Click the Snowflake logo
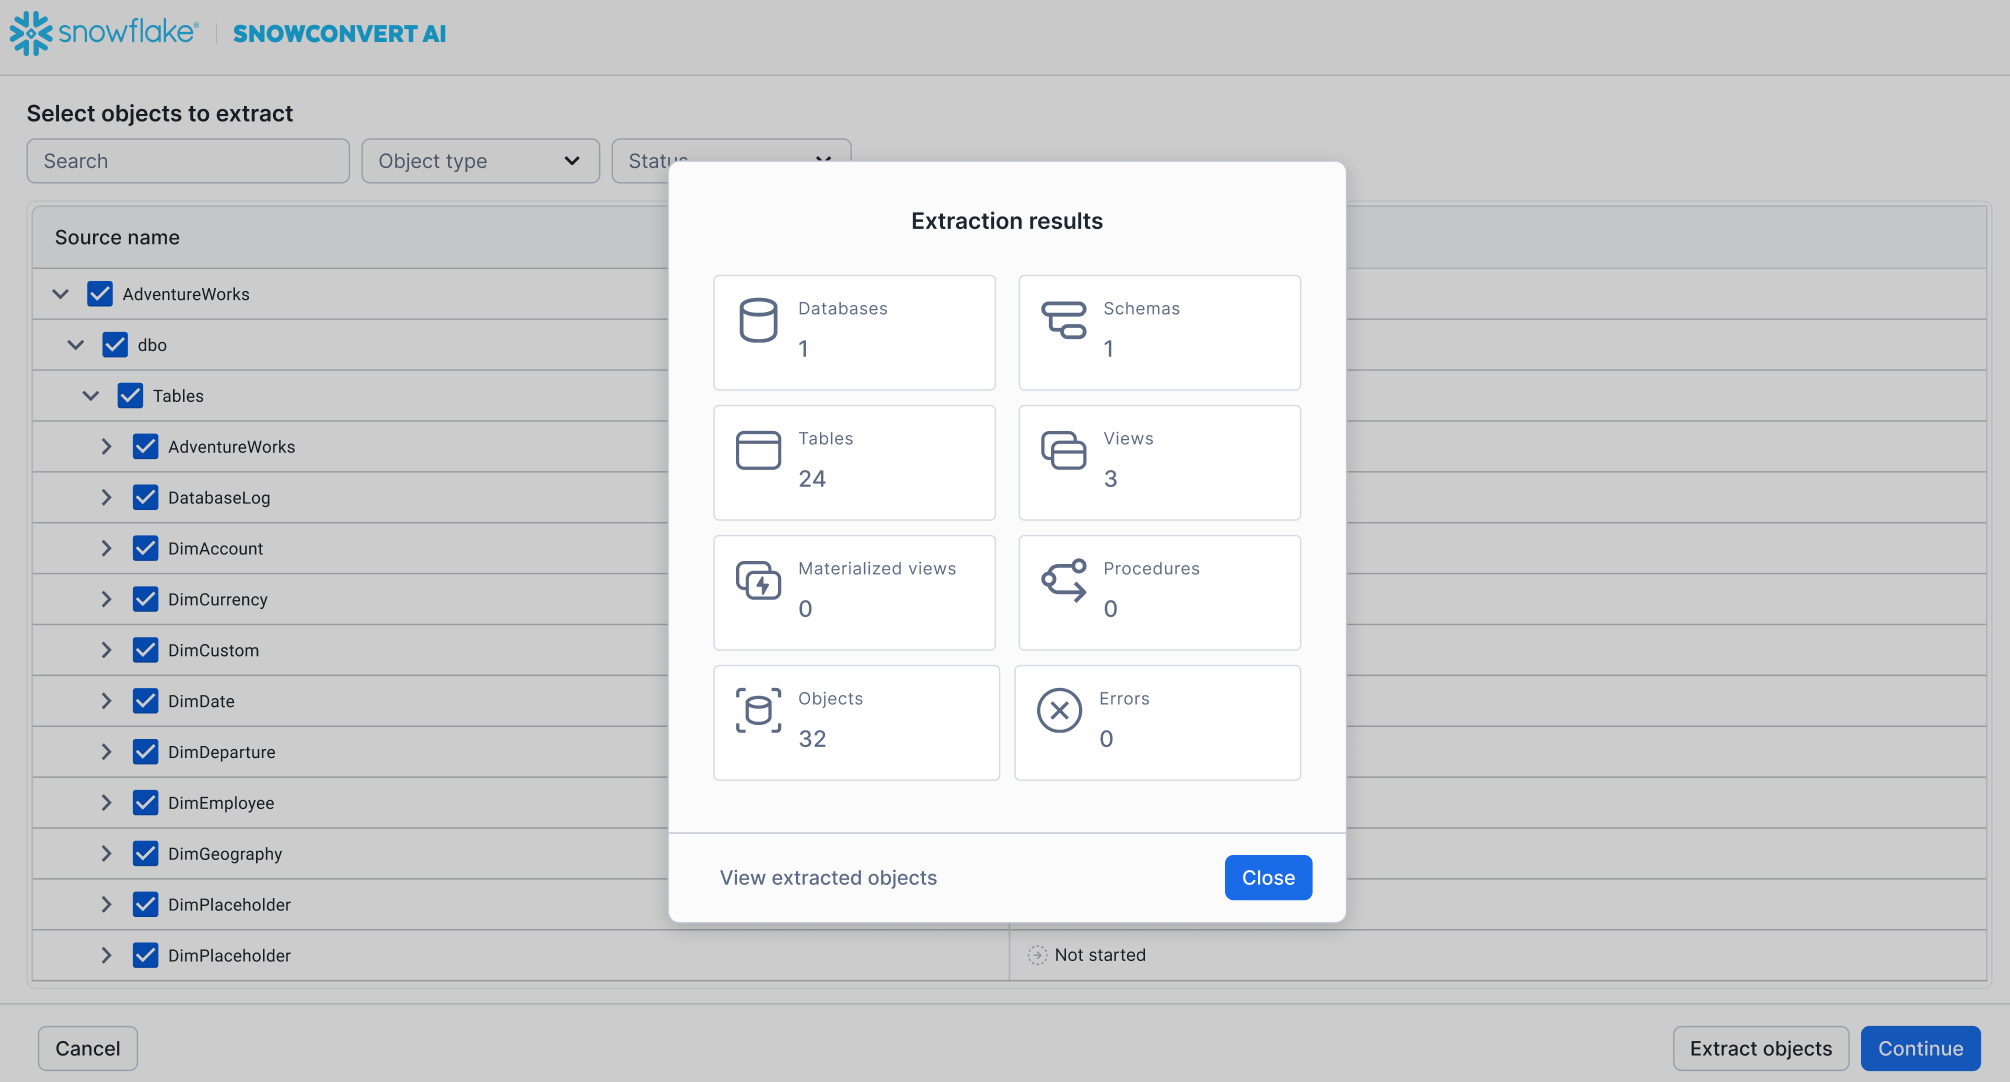Screen dimensions: 2010x1082 [104, 33]
